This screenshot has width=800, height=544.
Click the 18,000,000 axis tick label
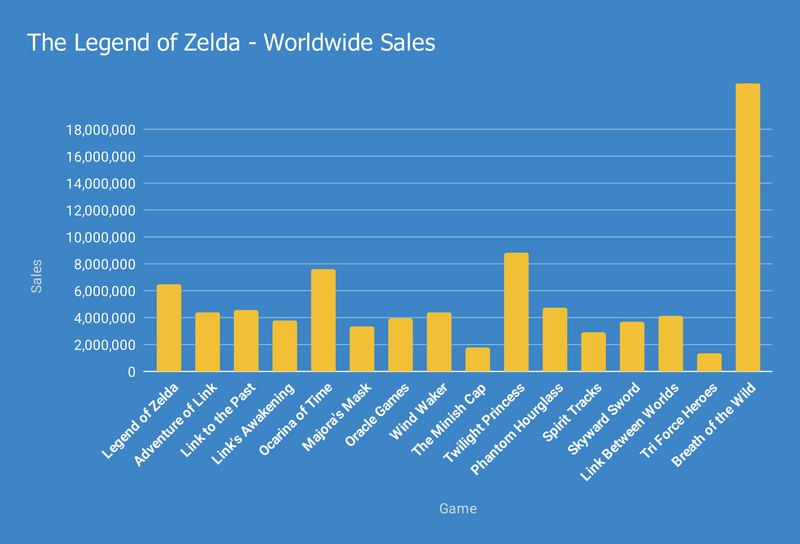pos(101,131)
